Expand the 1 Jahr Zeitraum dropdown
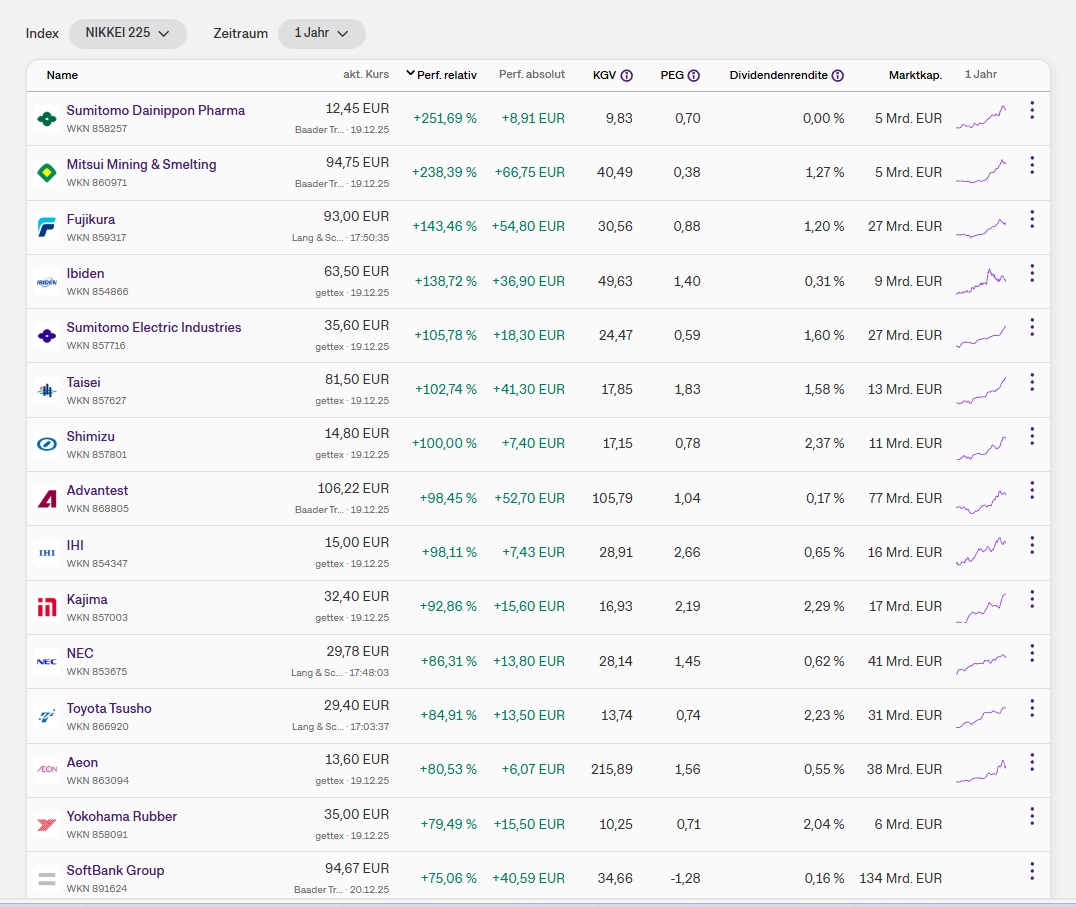The height and width of the screenshot is (907, 1076). 321,33
